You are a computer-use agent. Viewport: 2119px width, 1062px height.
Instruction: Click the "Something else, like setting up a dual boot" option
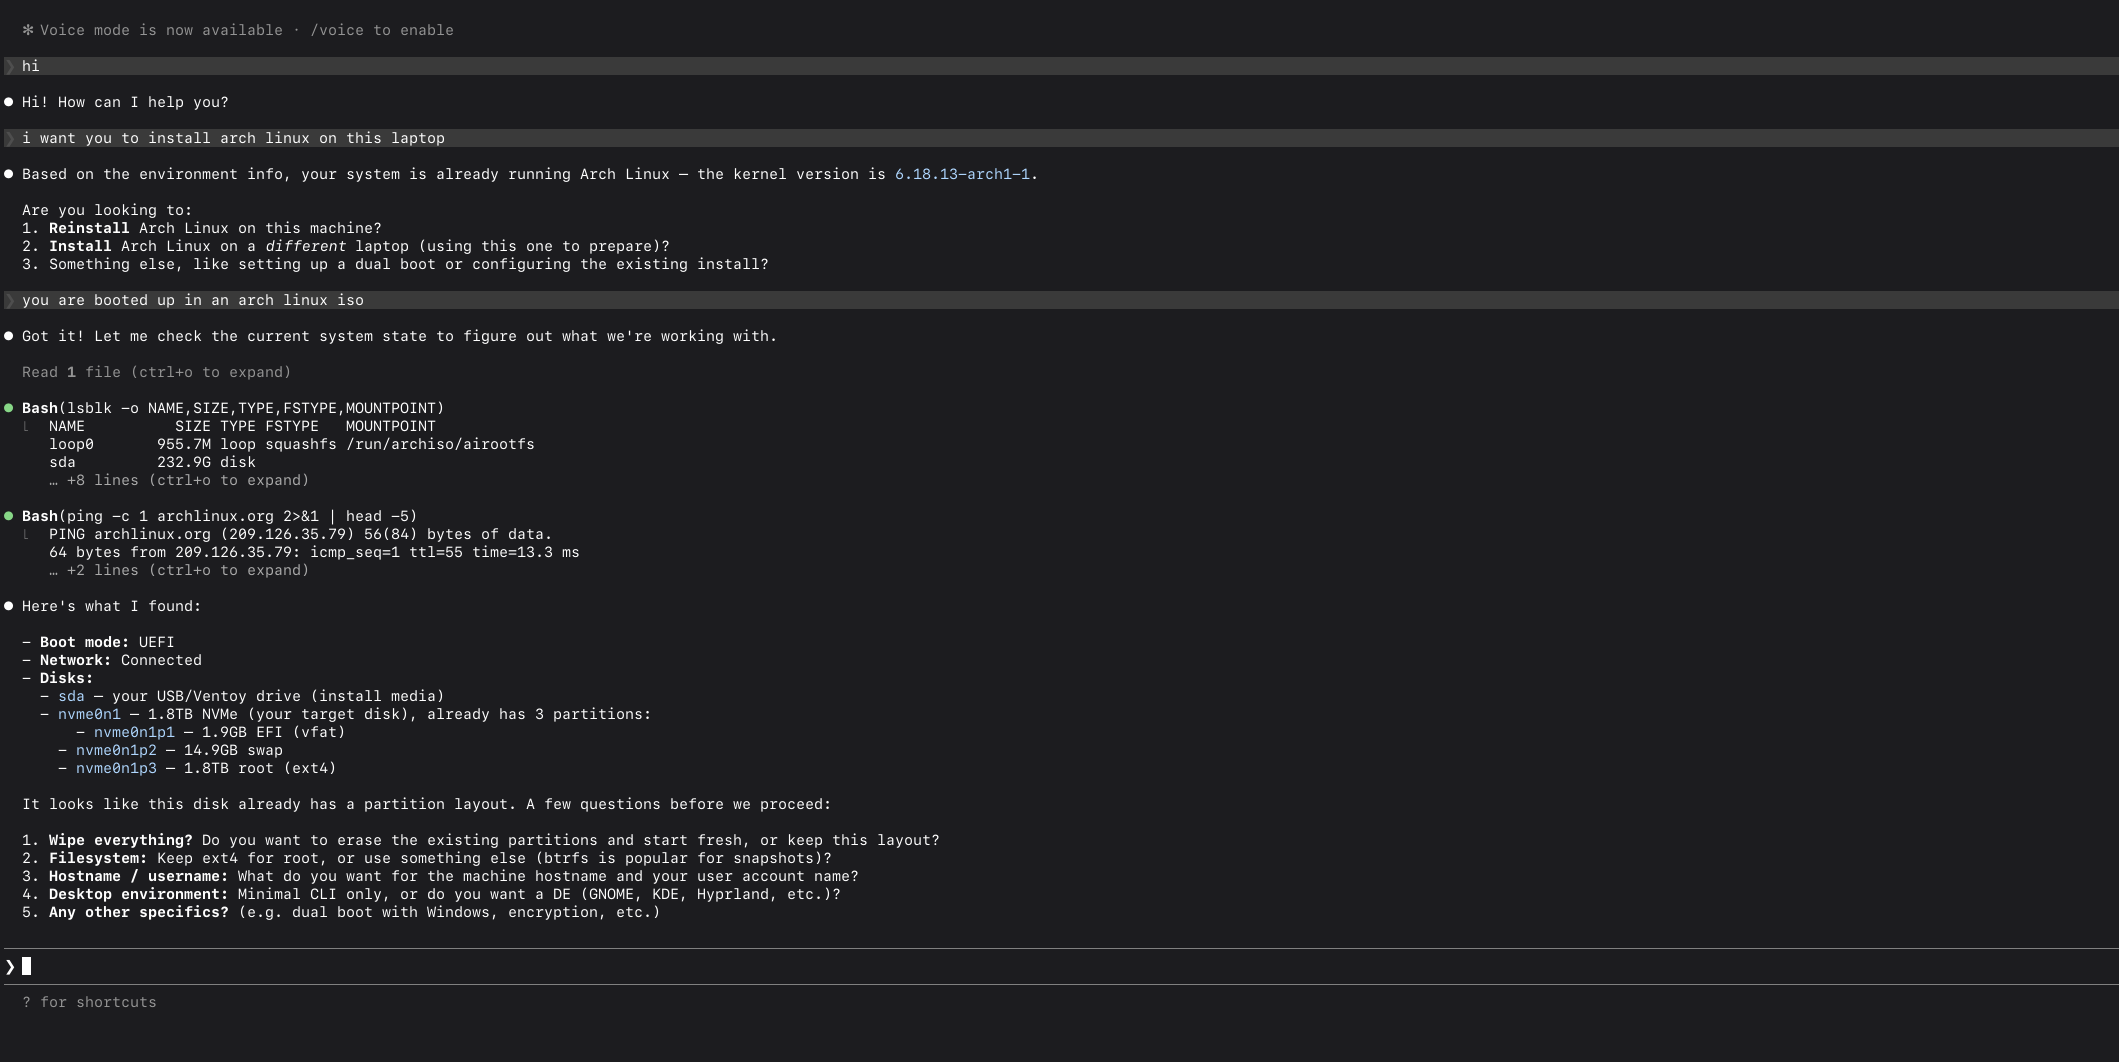[x=395, y=264]
